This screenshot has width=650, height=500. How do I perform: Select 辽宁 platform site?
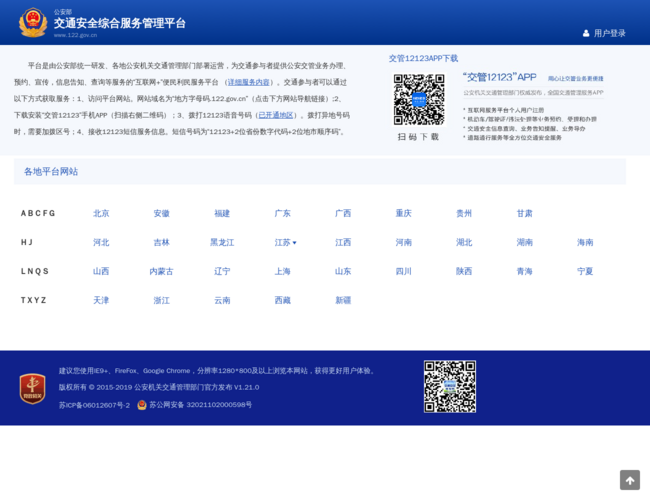click(x=222, y=271)
